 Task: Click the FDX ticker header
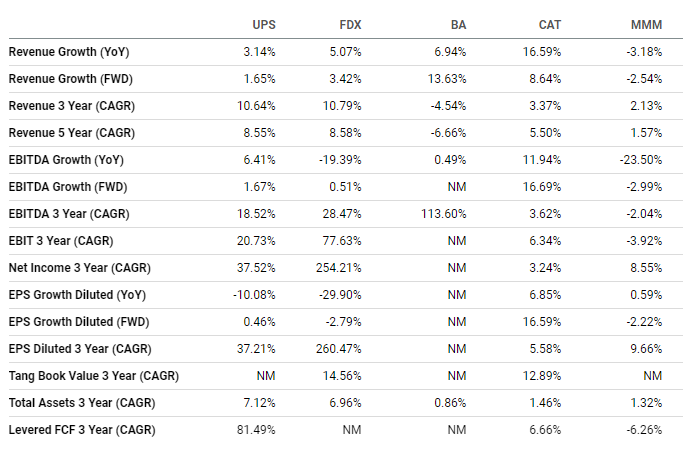tap(351, 23)
